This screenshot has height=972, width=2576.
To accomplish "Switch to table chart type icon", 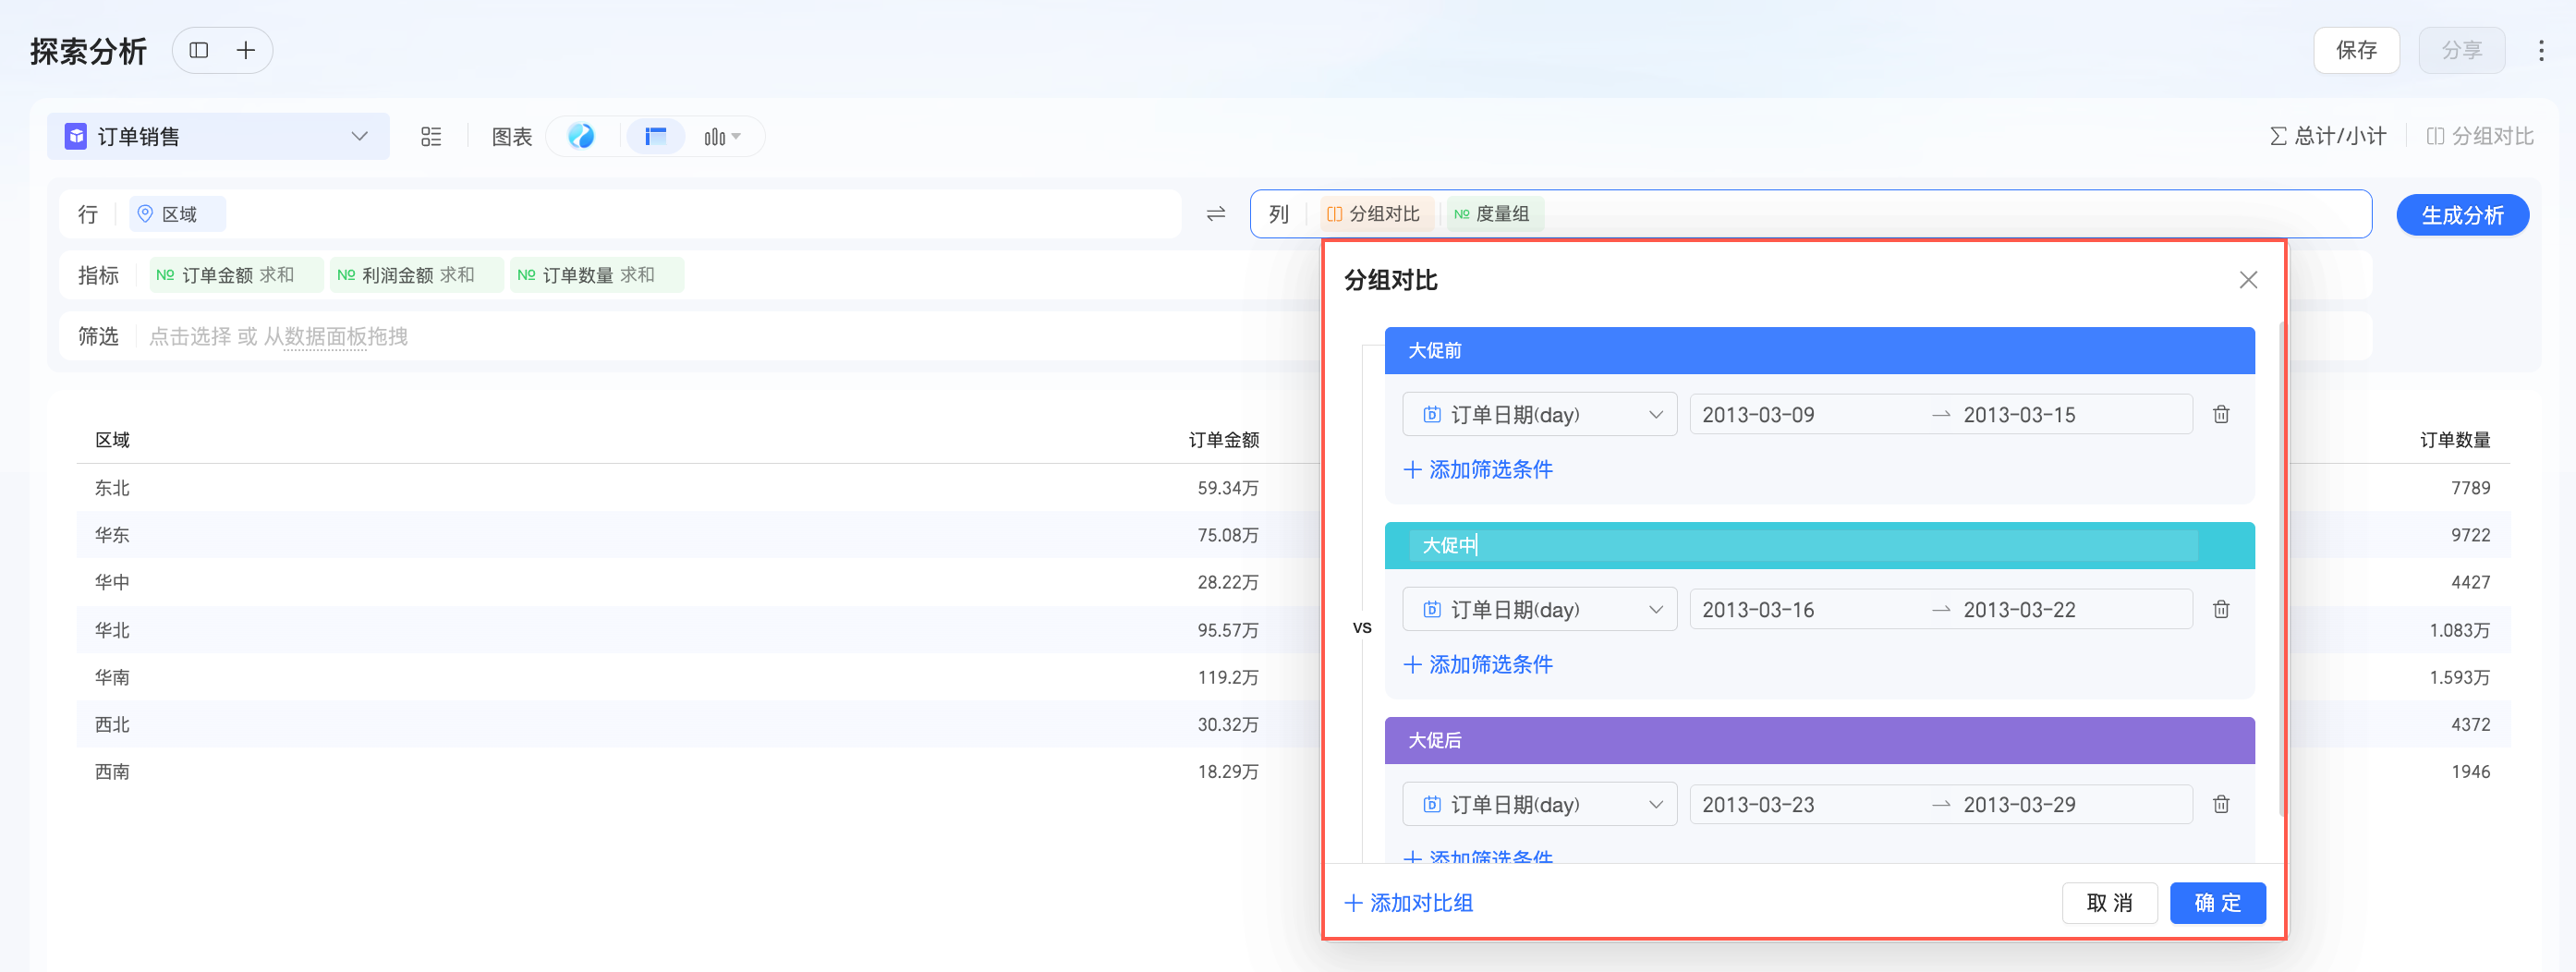I will (656, 136).
